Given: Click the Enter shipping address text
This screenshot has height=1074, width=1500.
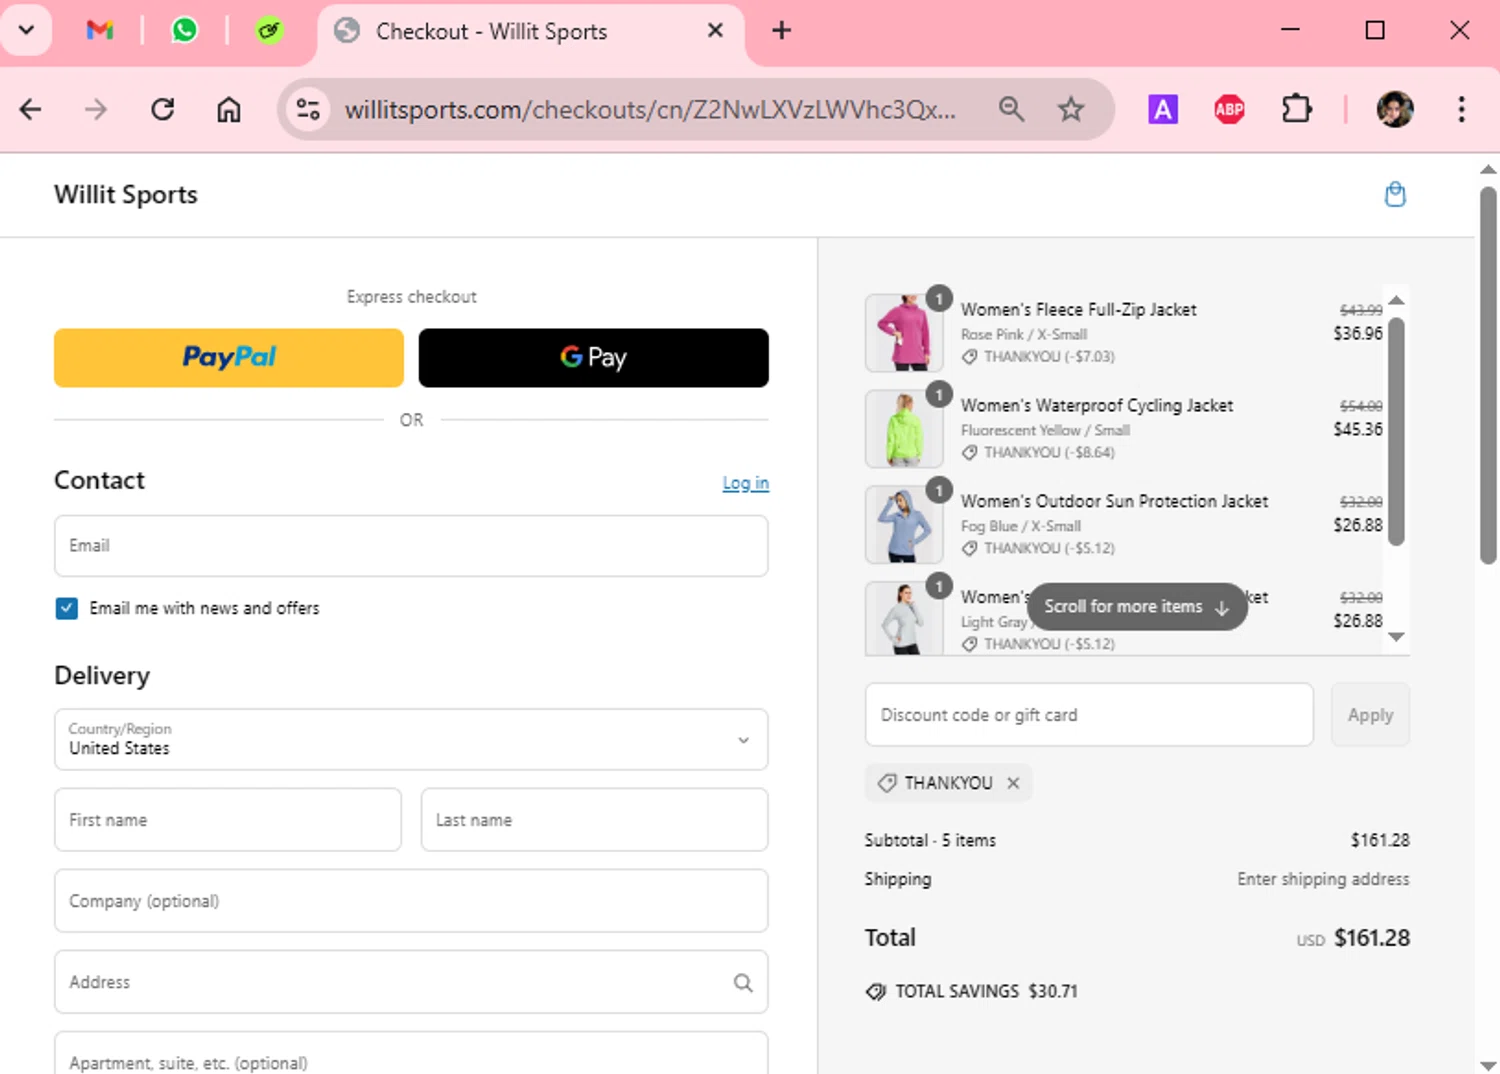Looking at the screenshot, I should (x=1323, y=879).
